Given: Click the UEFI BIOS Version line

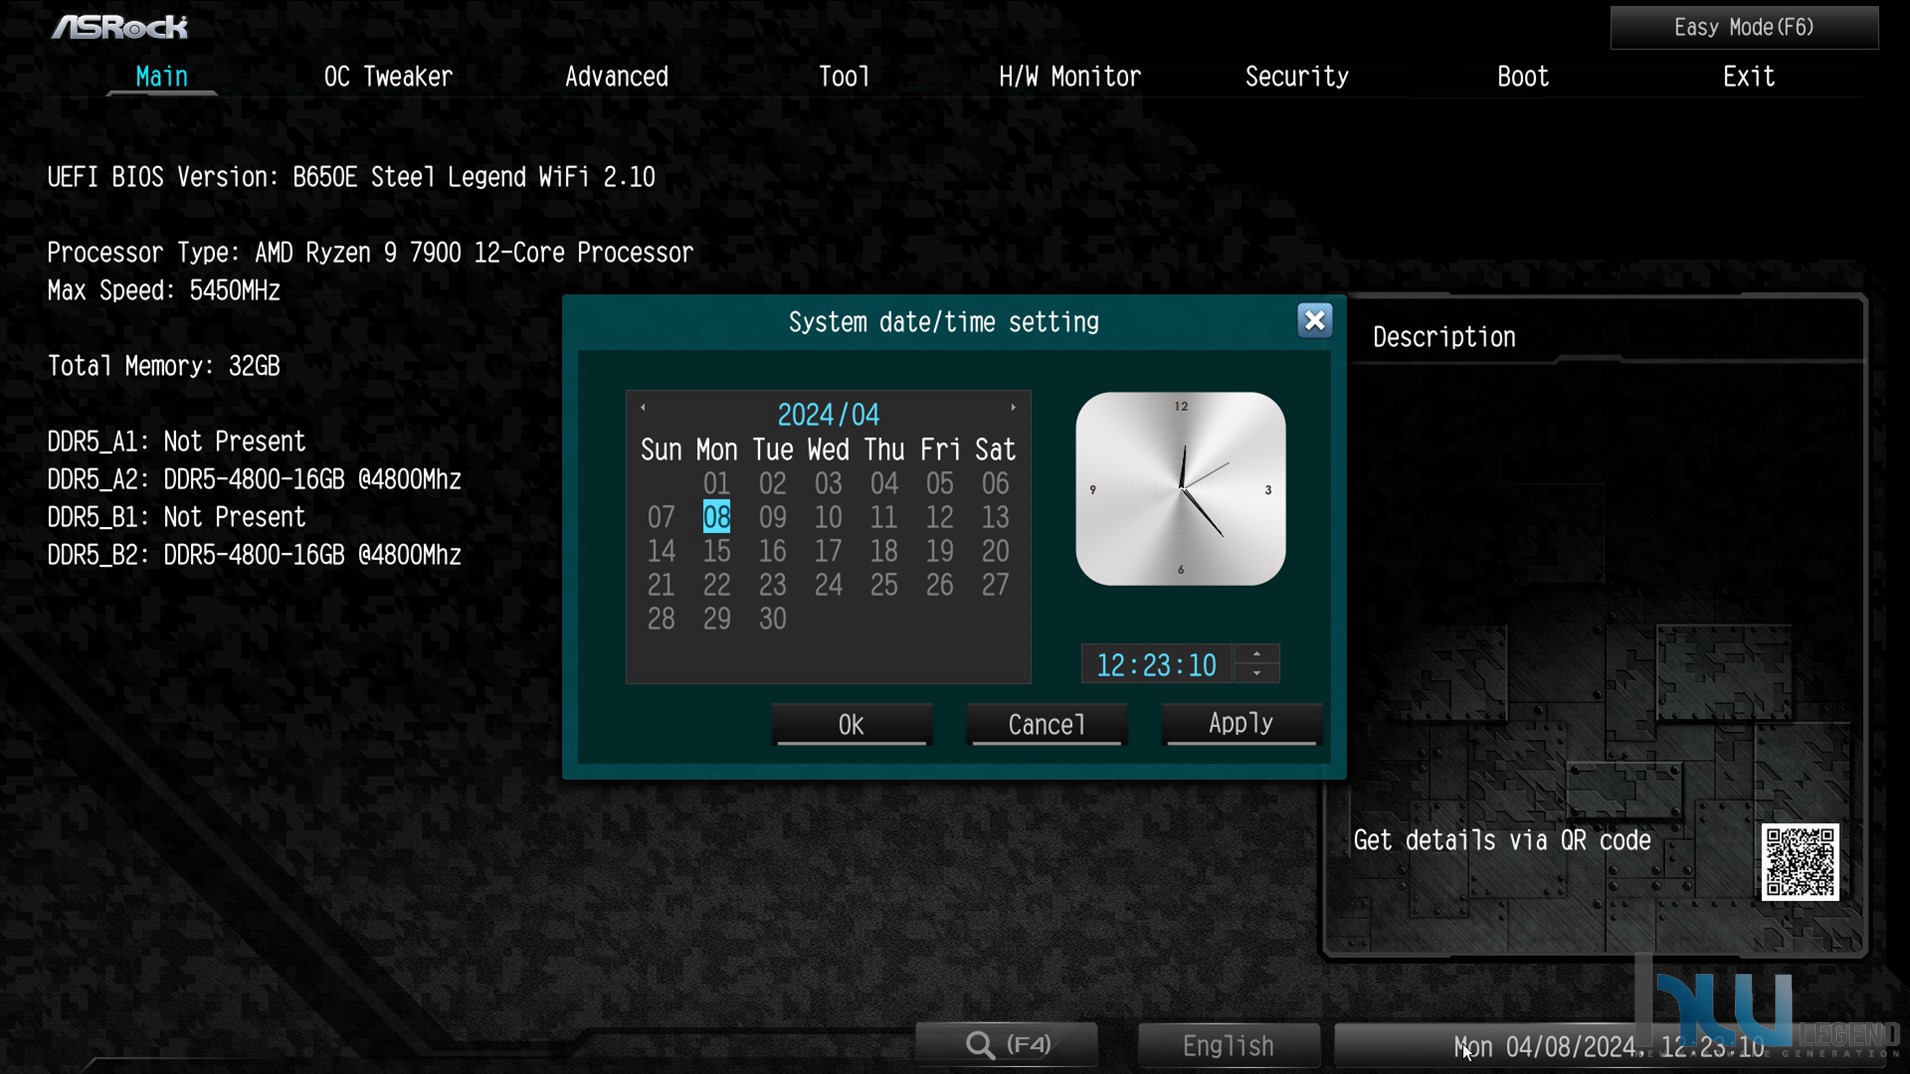Looking at the screenshot, I should [x=351, y=178].
